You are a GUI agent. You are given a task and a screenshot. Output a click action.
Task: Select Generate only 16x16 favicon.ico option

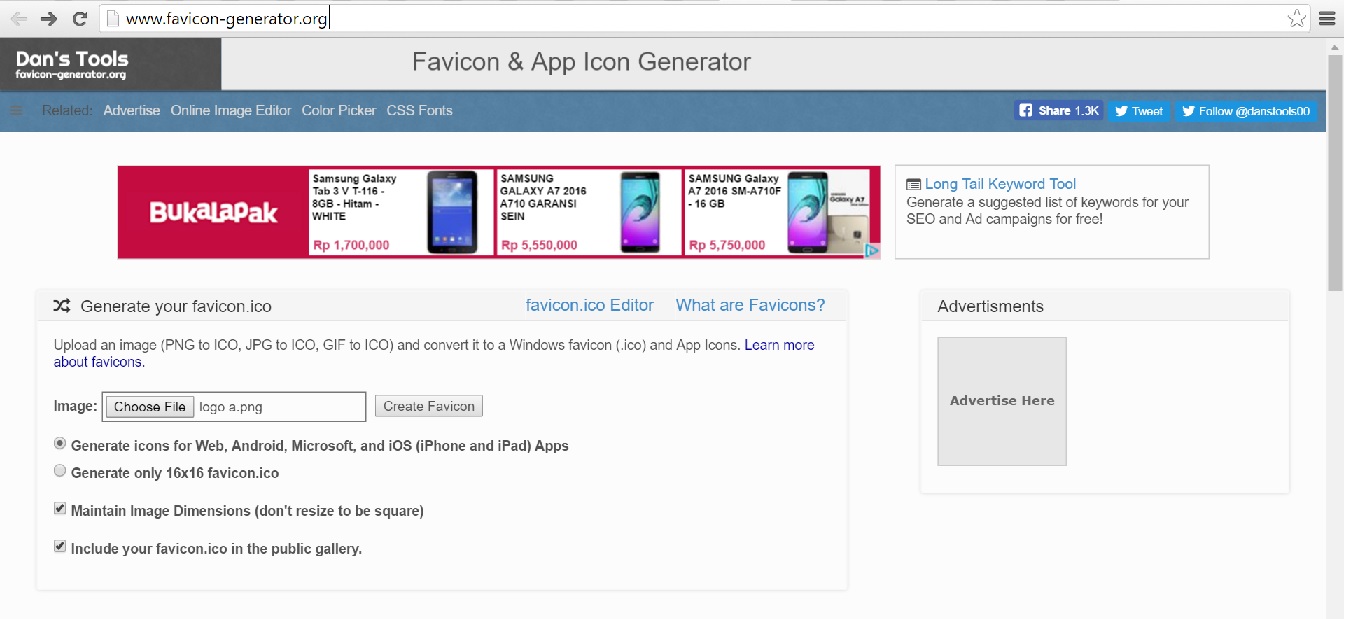pyautogui.click(x=59, y=470)
